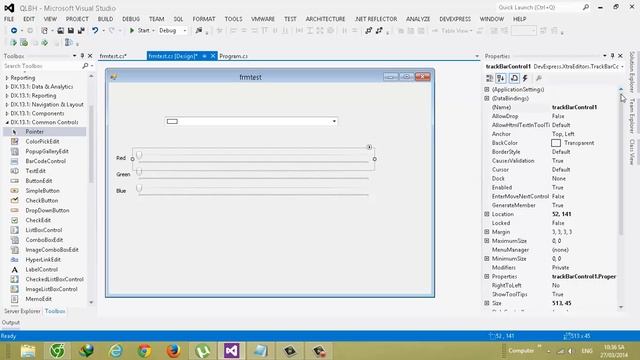Open the Debug configuration dropdown
Image resolution: width=640 pixels, height=360 pixels.
pos(184,31)
